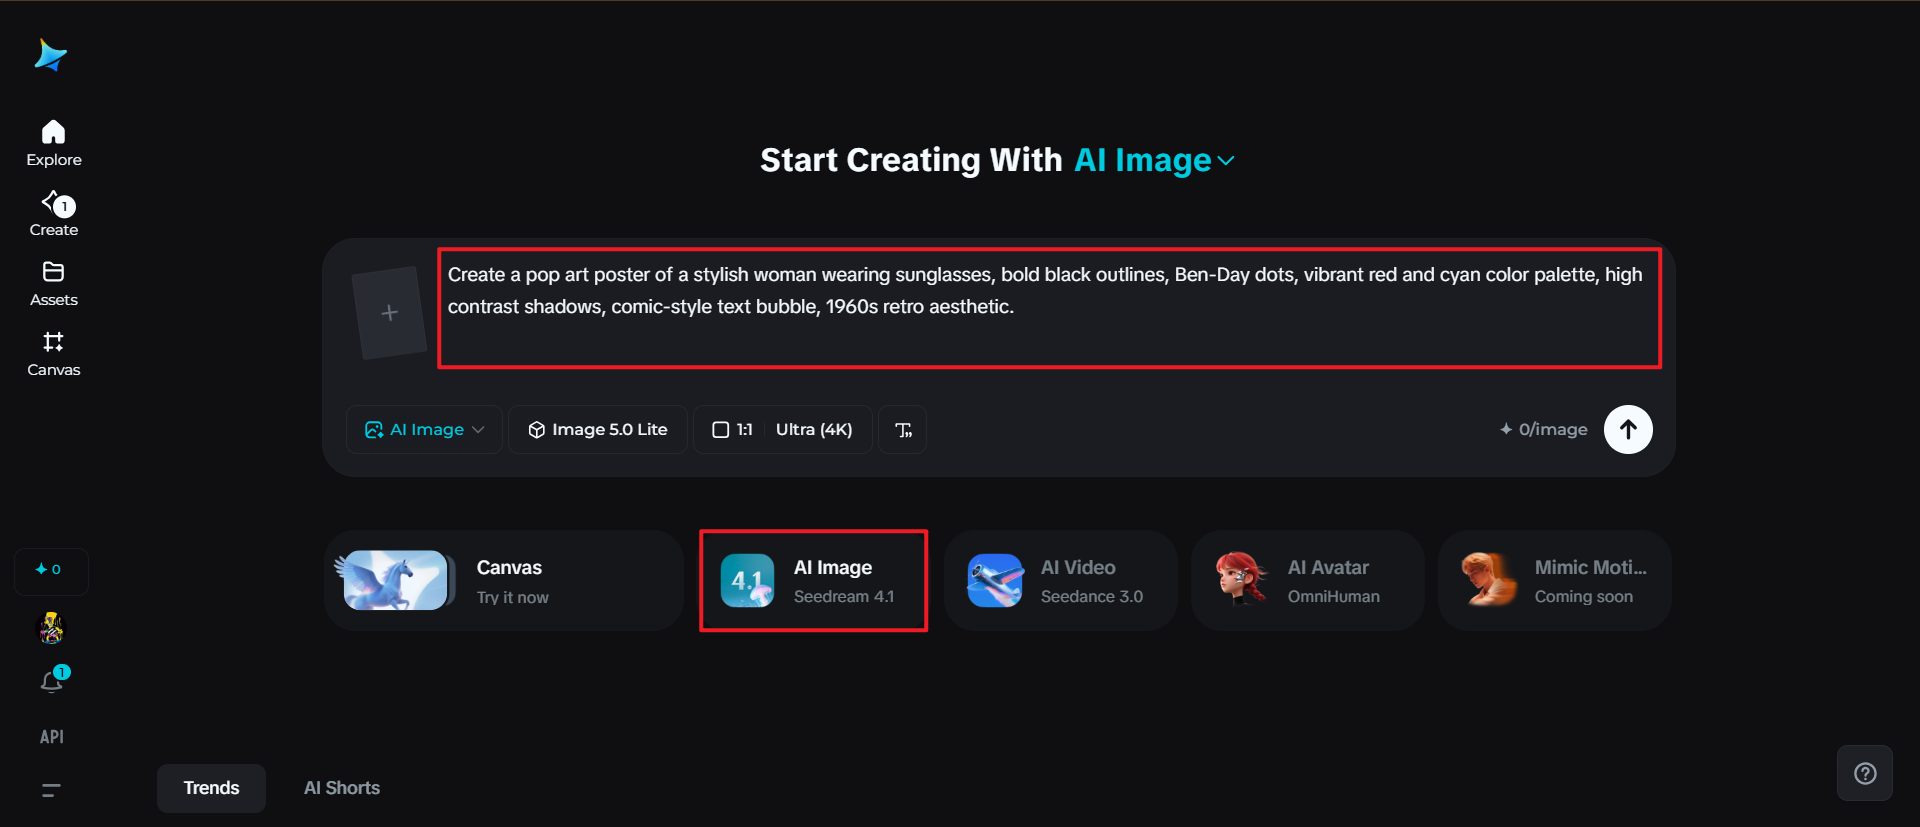Click the text style icon button

coord(903,430)
